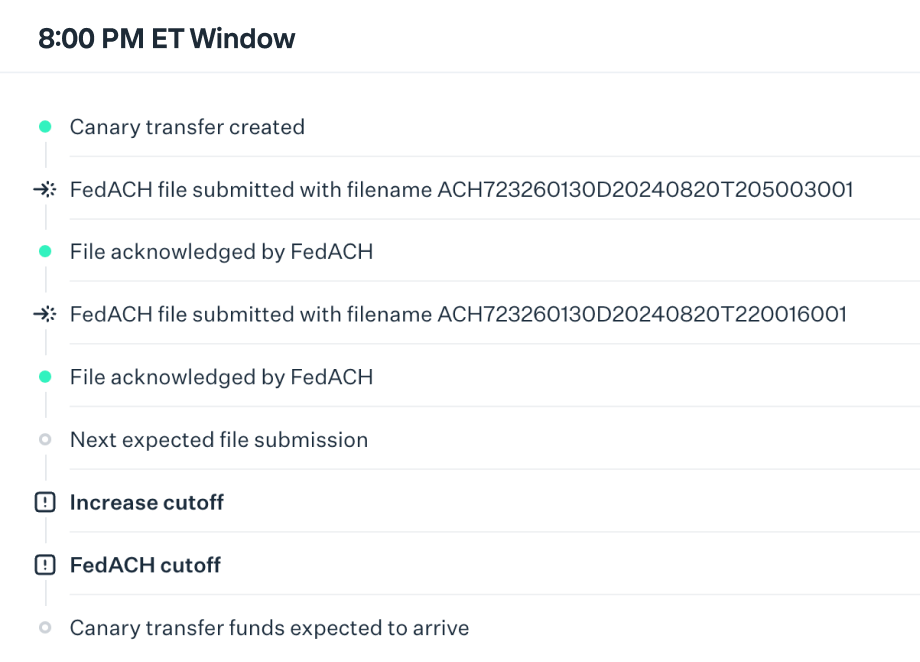Click the green dot beside Canary transfer created

click(x=45, y=127)
